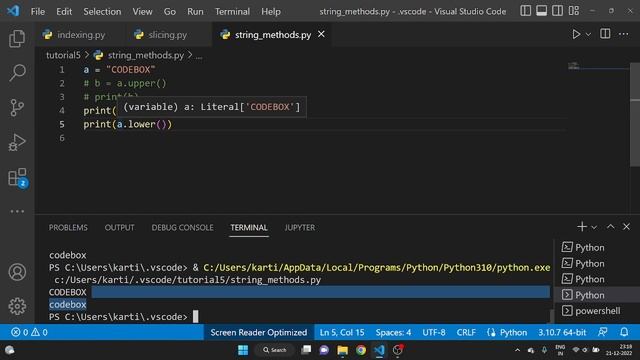Open the Go menu

click(x=170, y=11)
